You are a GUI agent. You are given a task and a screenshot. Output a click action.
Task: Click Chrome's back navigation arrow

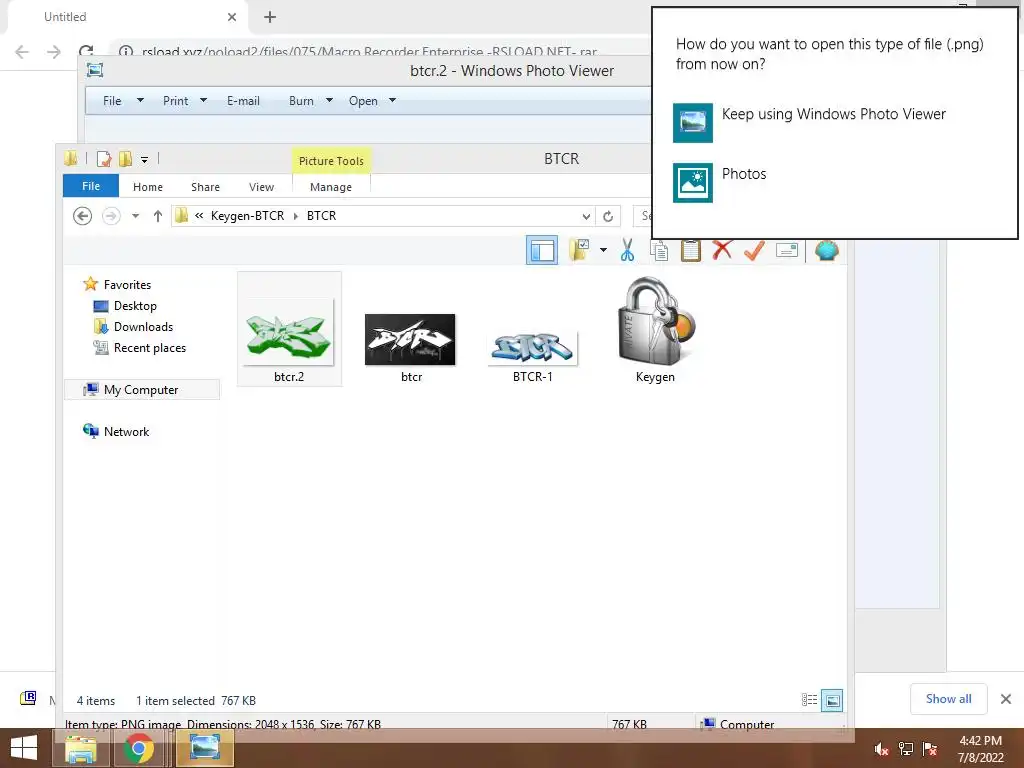(22, 52)
